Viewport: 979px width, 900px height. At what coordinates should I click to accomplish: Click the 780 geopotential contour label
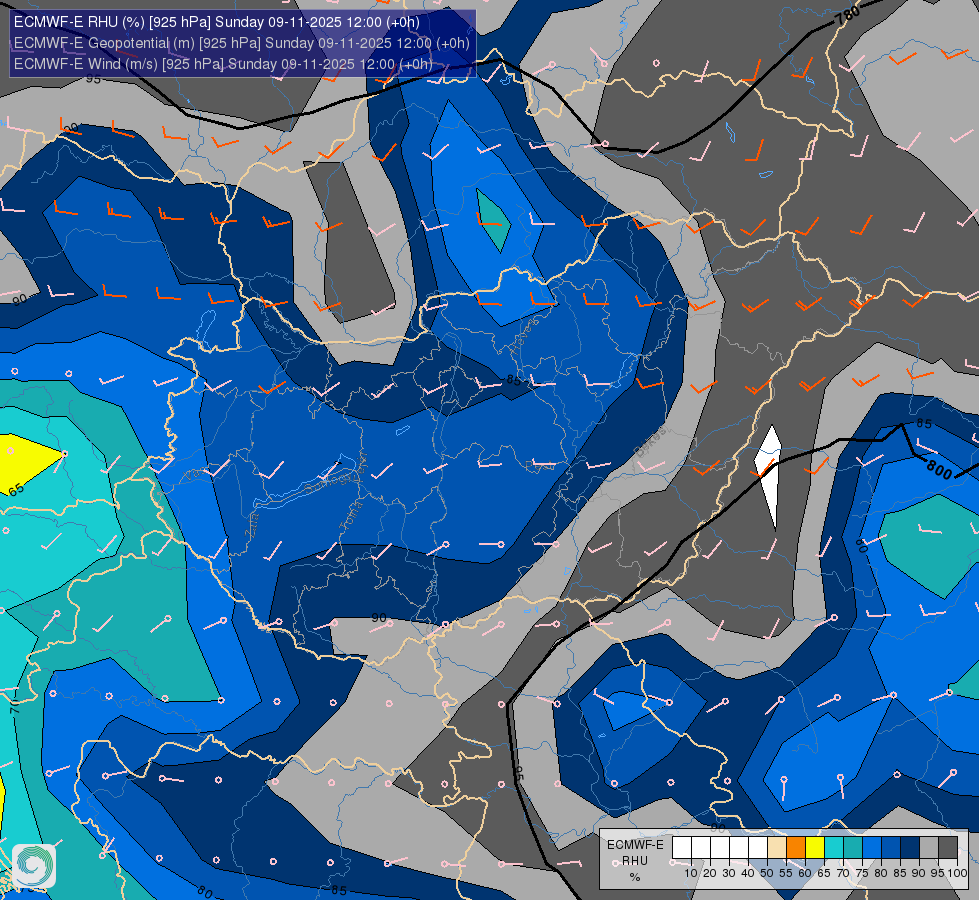(x=849, y=14)
